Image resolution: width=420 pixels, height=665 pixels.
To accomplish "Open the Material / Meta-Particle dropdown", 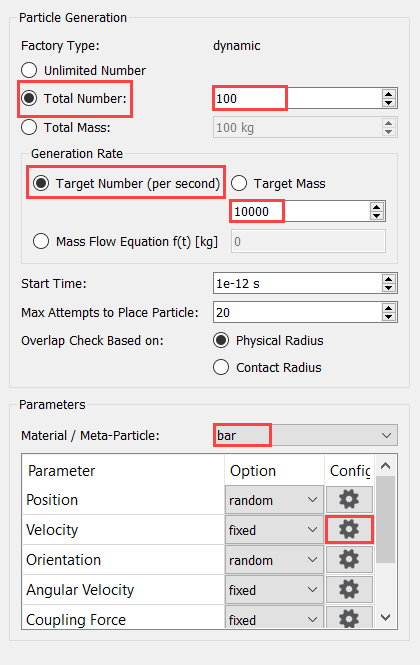I will coord(305,435).
